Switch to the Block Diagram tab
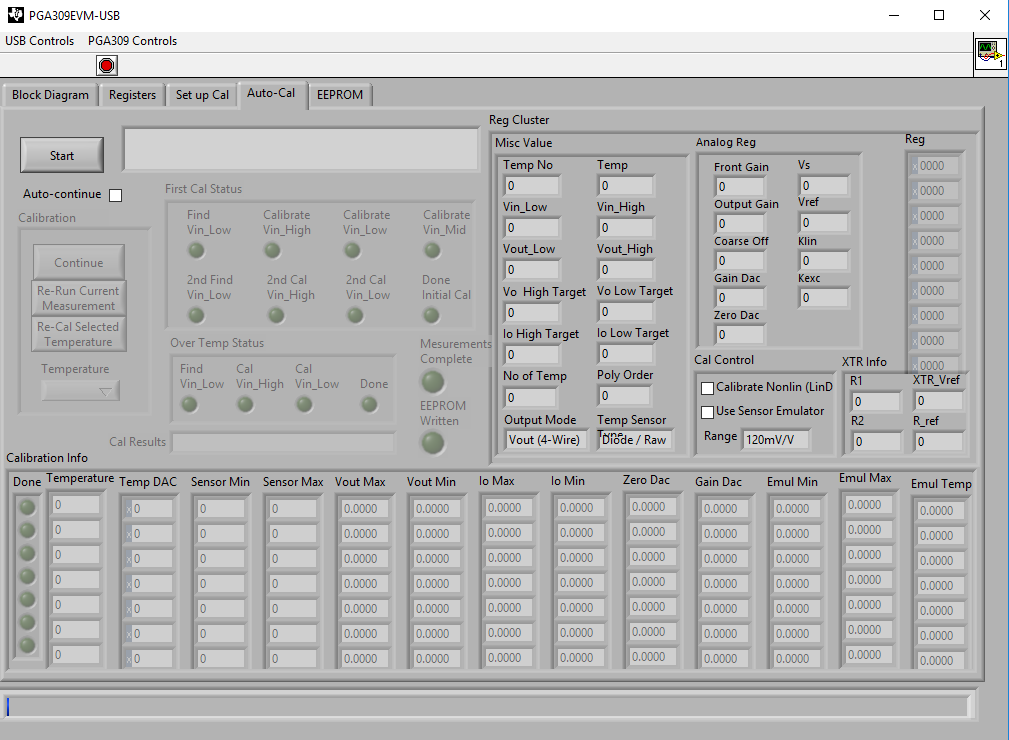The image size is (1009, 740). point(50,95)
